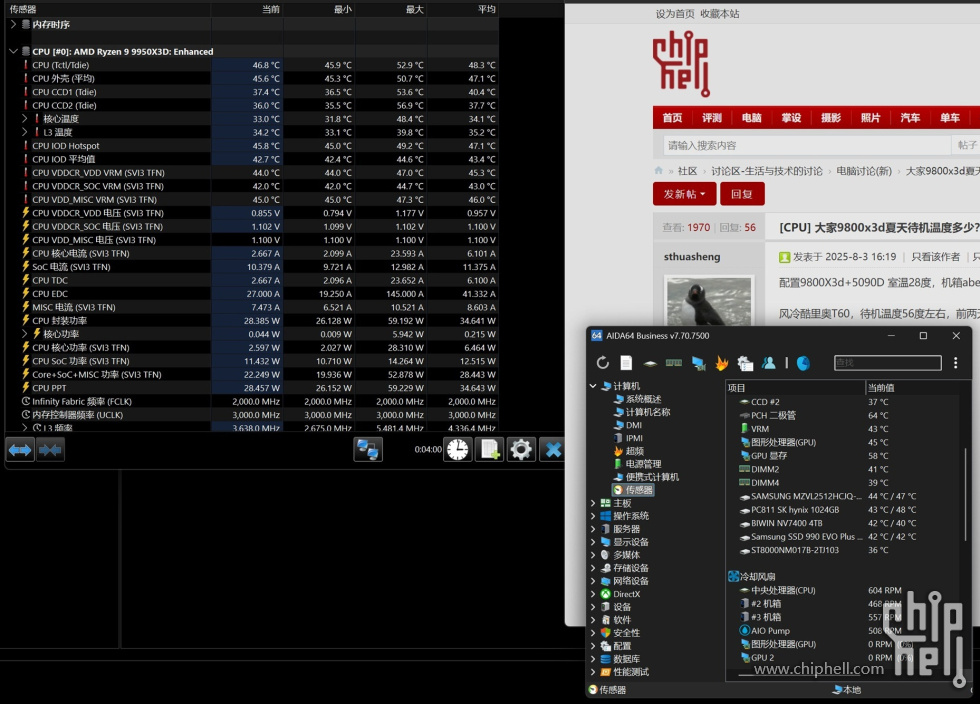Expand 显示设备 node in AIDA64 tree
980x704 pixels.
[593, 541]
